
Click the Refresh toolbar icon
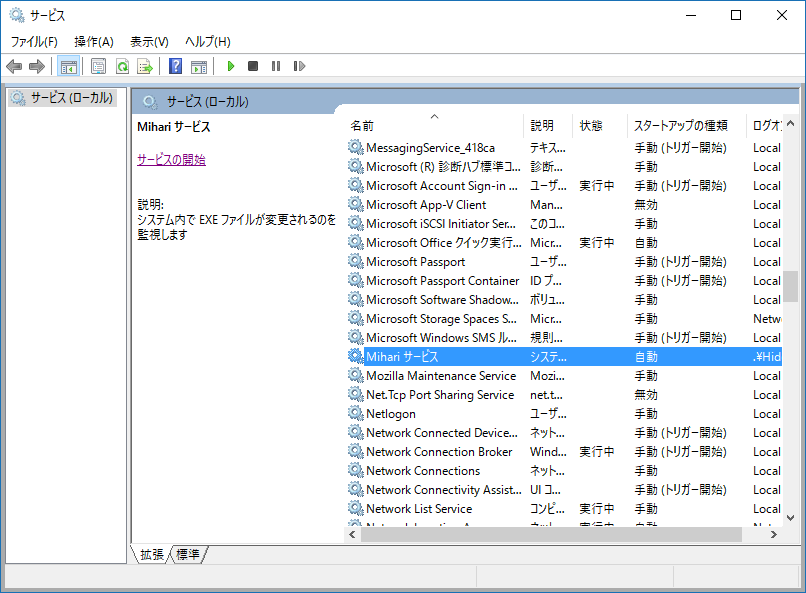[x=122, y=66]
